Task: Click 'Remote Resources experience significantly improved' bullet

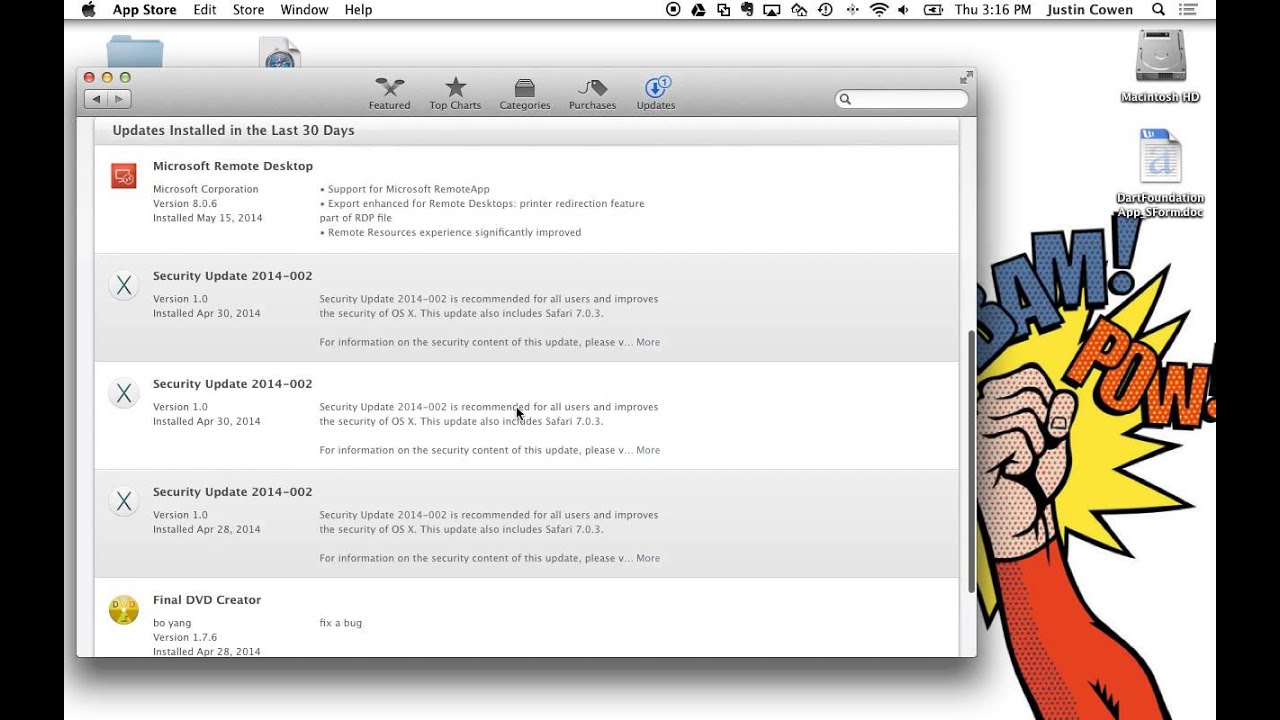Action: [450, 232]
